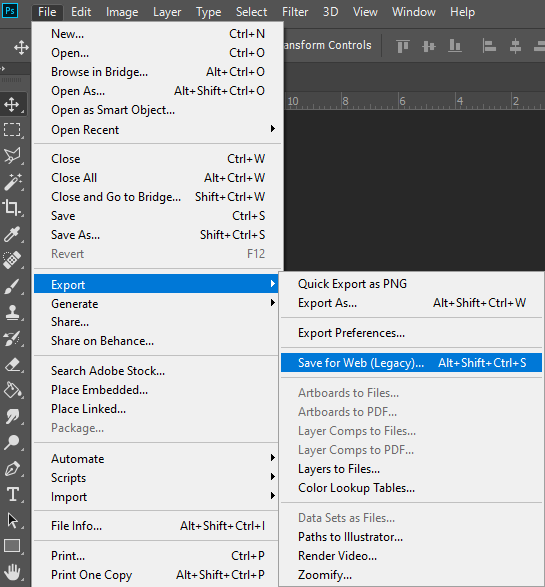Select the Rectangular Marquee tool
This screenshot has width=545, height=587.
tap(12, 130)
